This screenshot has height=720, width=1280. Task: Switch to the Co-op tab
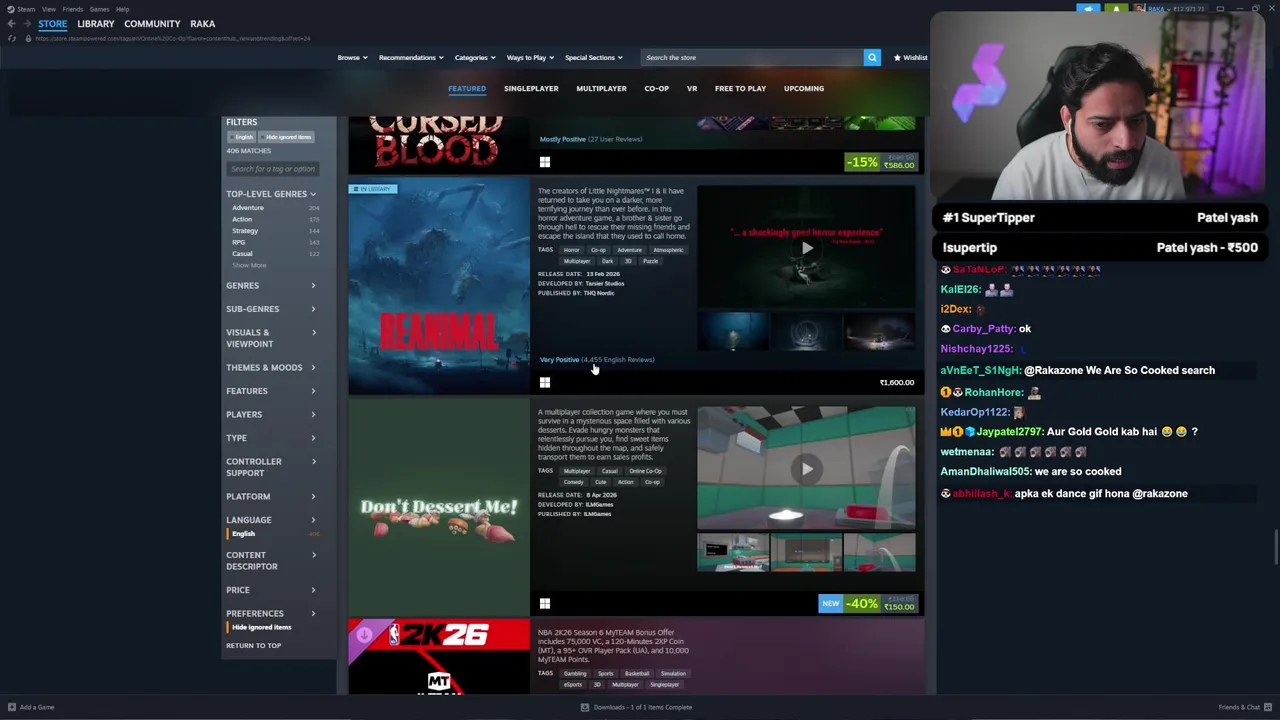(x=656, y=88)
